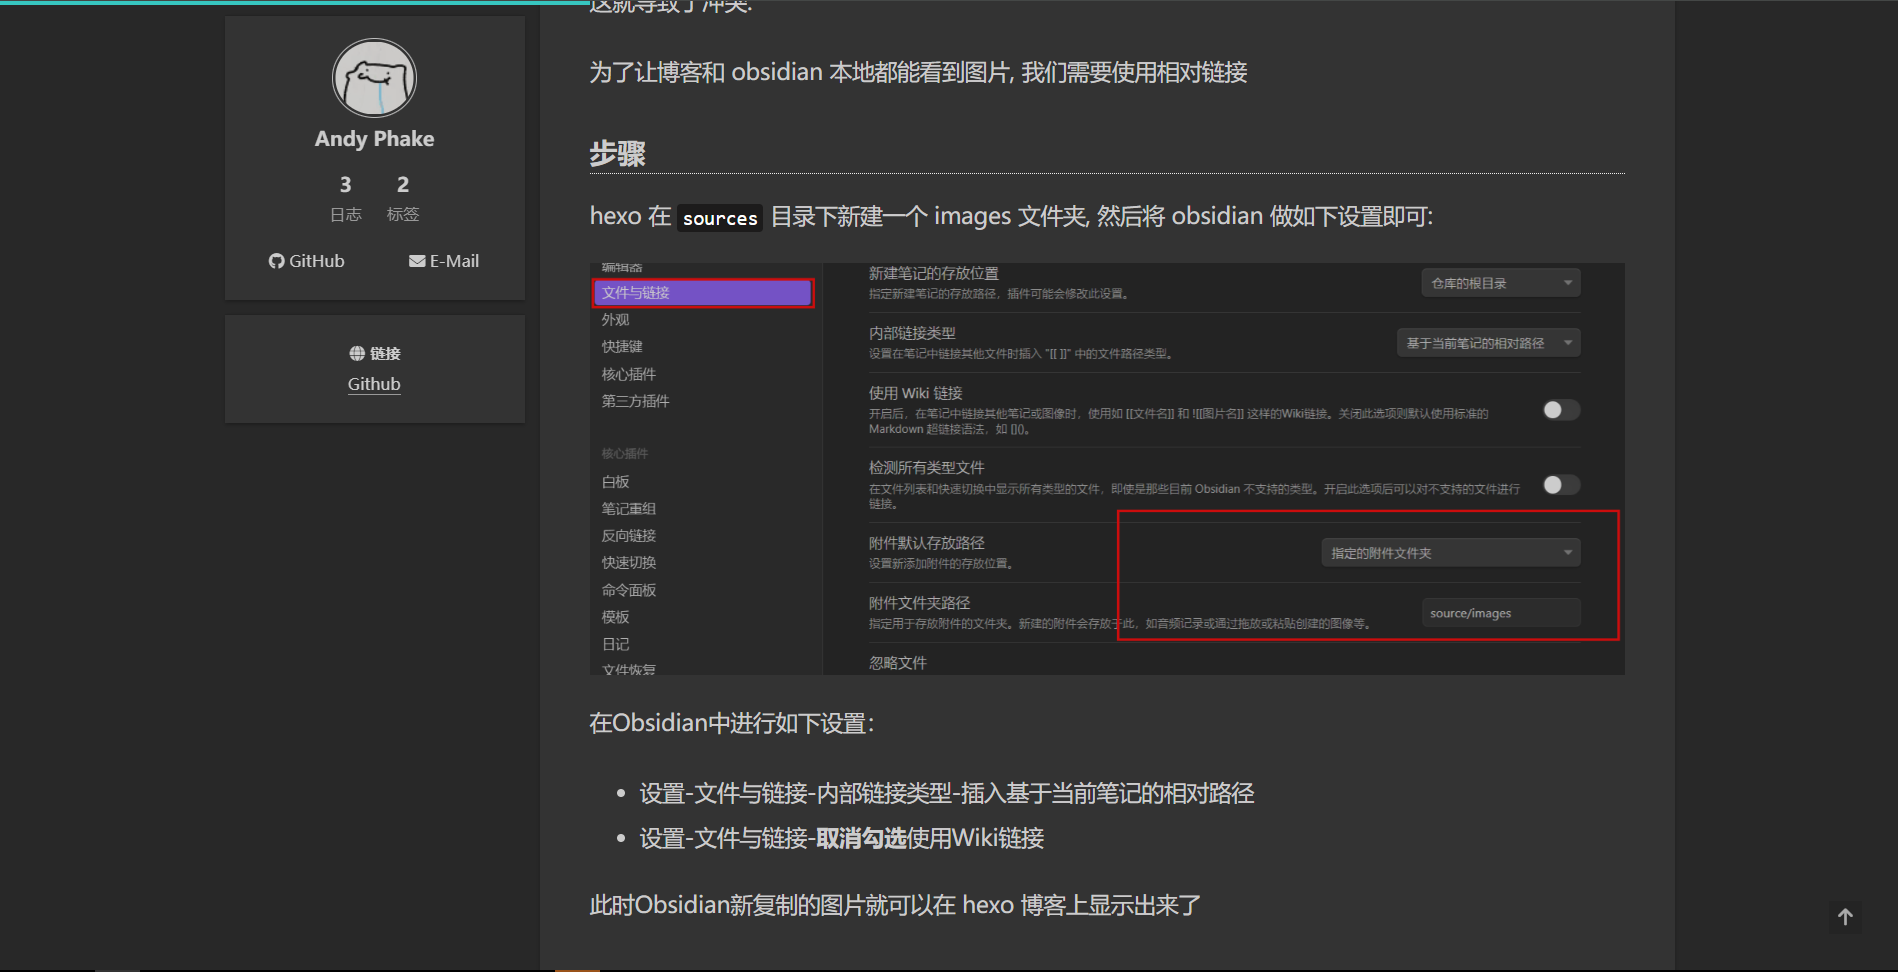Open 仓库的根目录 dropdown
Screen dimensions: 1898x972
click(1501, 283)
